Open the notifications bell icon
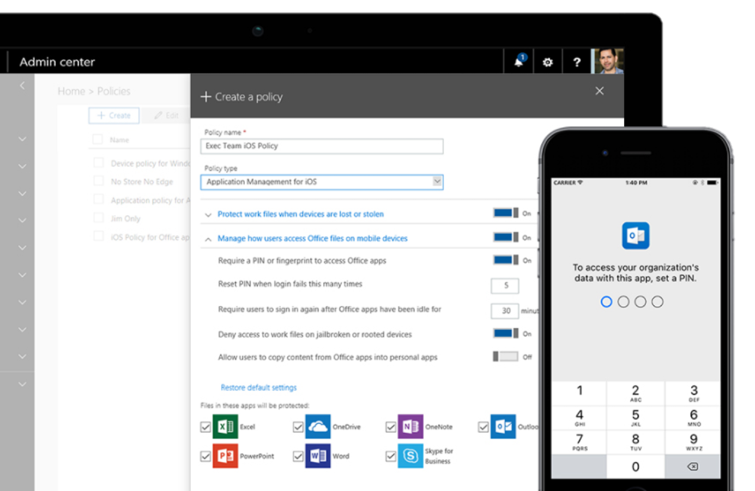755x491 pixels. coord(519,62)
